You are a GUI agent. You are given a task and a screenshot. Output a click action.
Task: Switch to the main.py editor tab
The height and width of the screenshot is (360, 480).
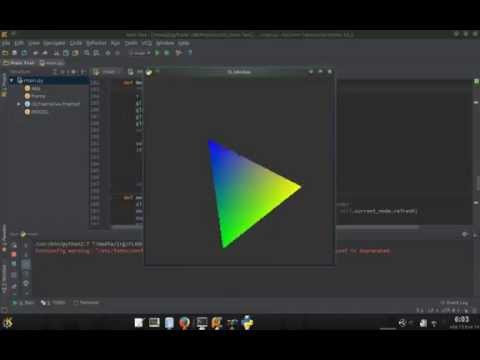click(x=106, y=72)
